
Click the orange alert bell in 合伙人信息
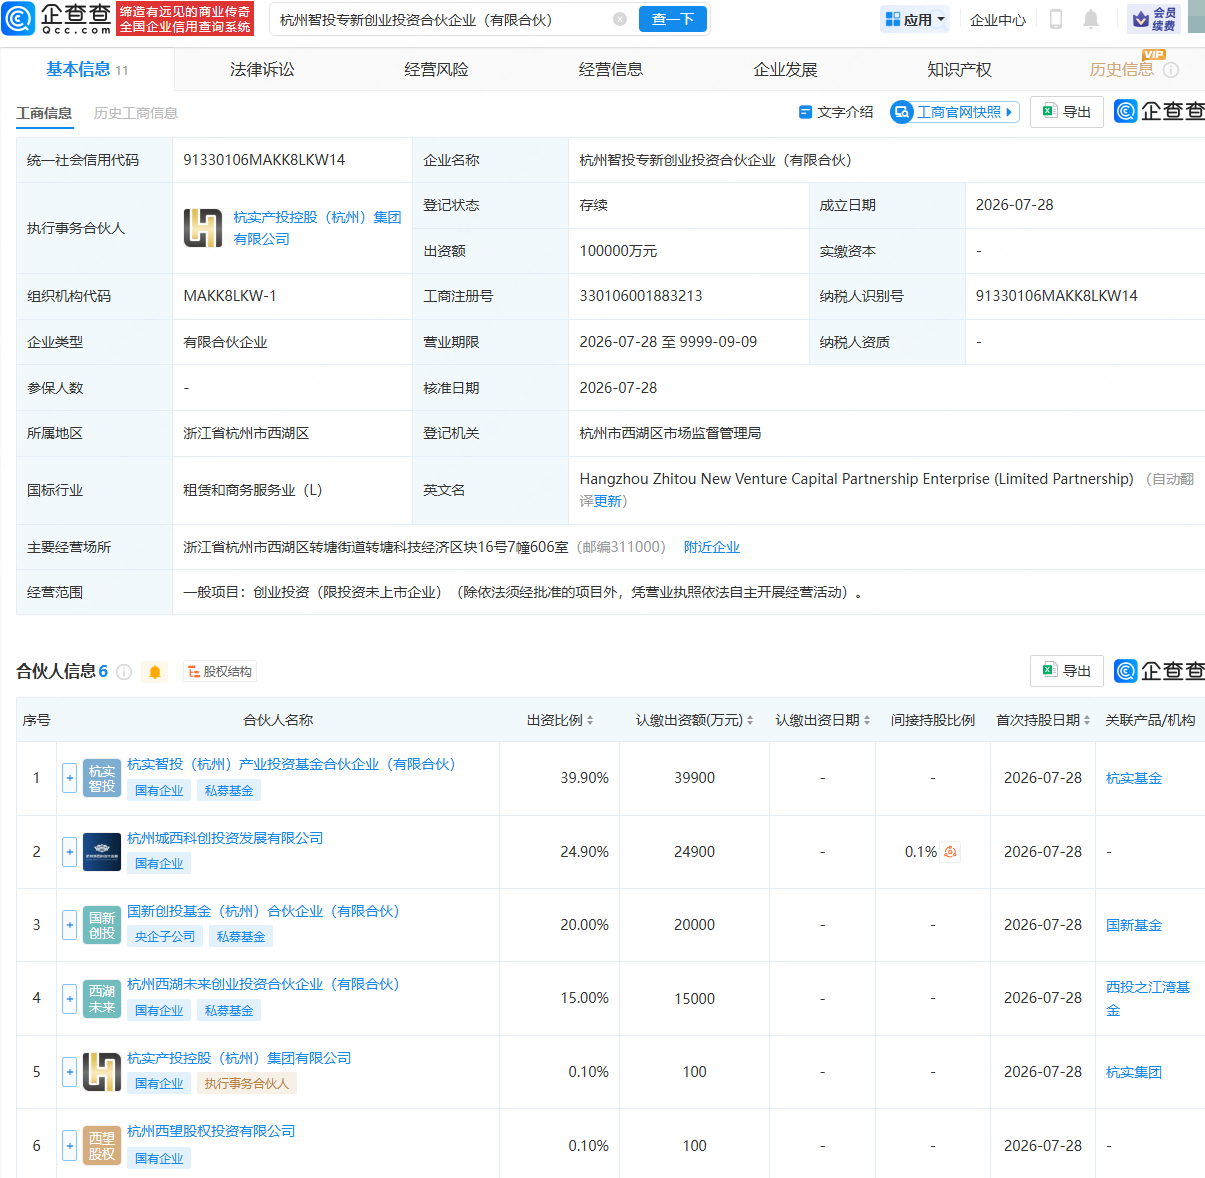point(155,672)
